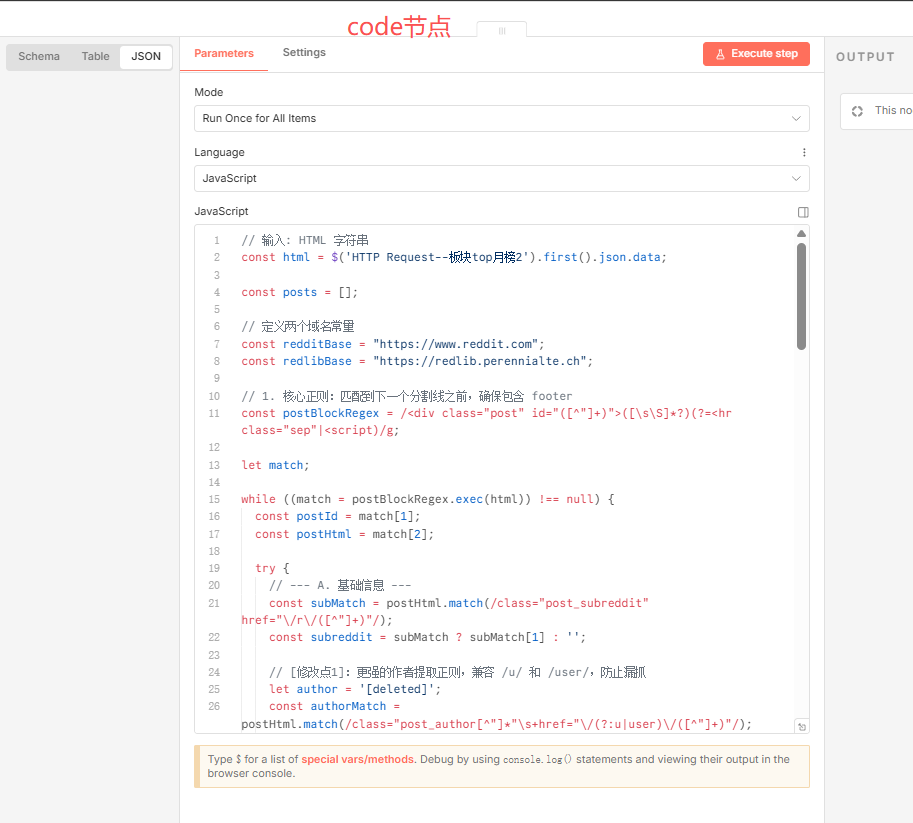
Task: Click the loading spinner icon in Output
Action: click(857, 111)
